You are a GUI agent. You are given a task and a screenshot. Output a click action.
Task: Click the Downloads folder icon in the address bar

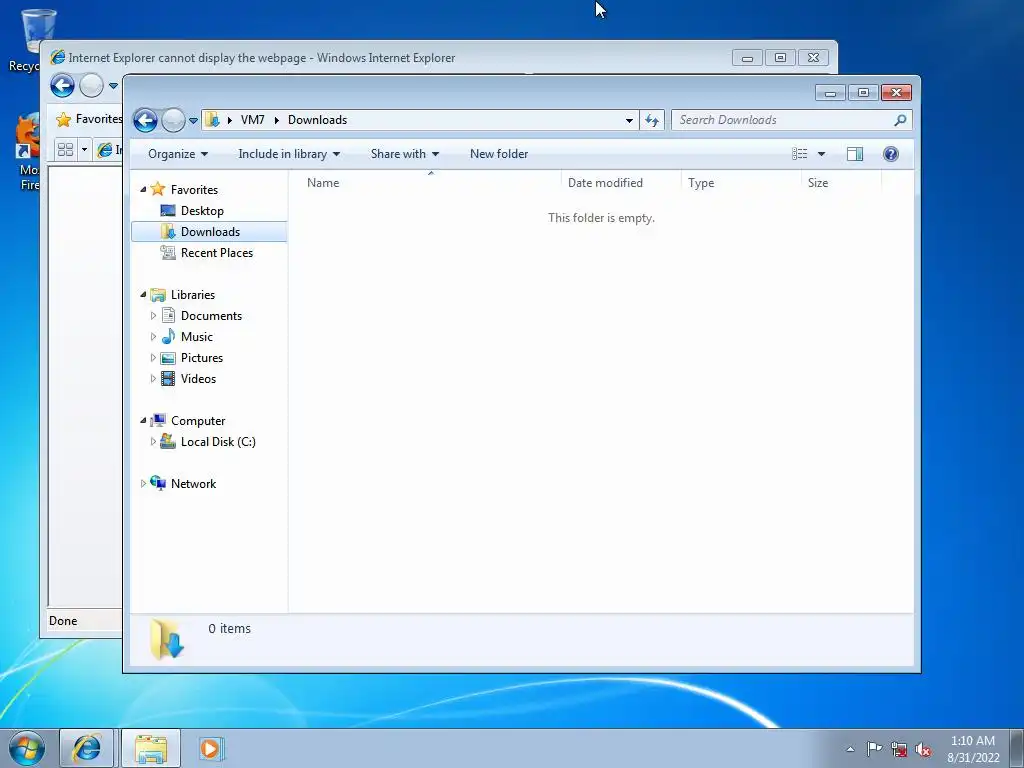(x=212, y=120)
